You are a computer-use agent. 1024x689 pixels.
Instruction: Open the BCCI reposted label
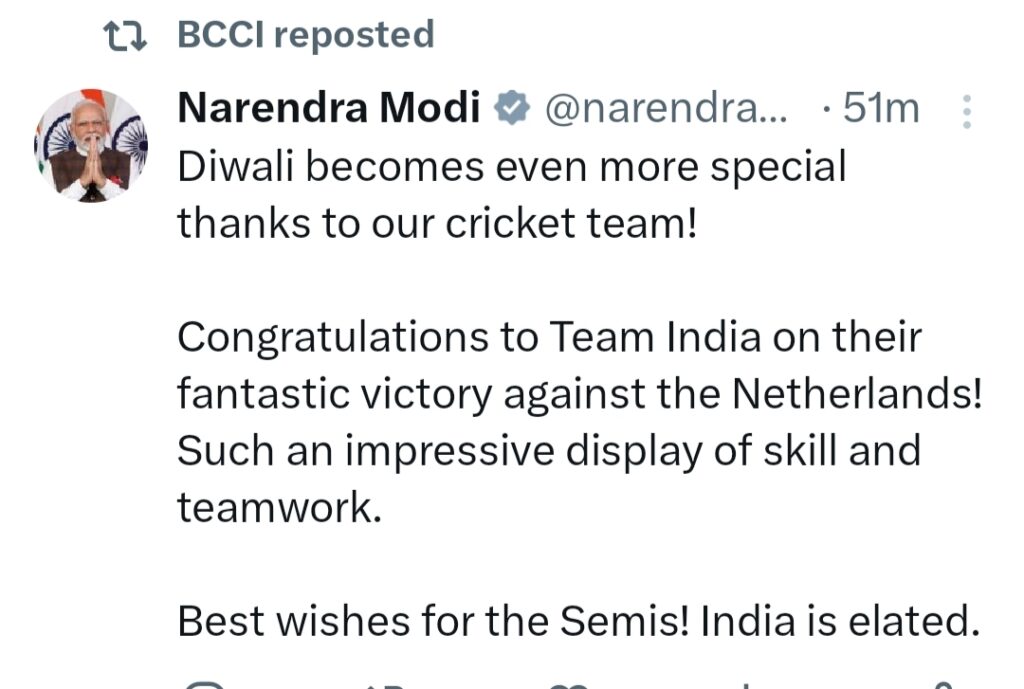[305, 36]
